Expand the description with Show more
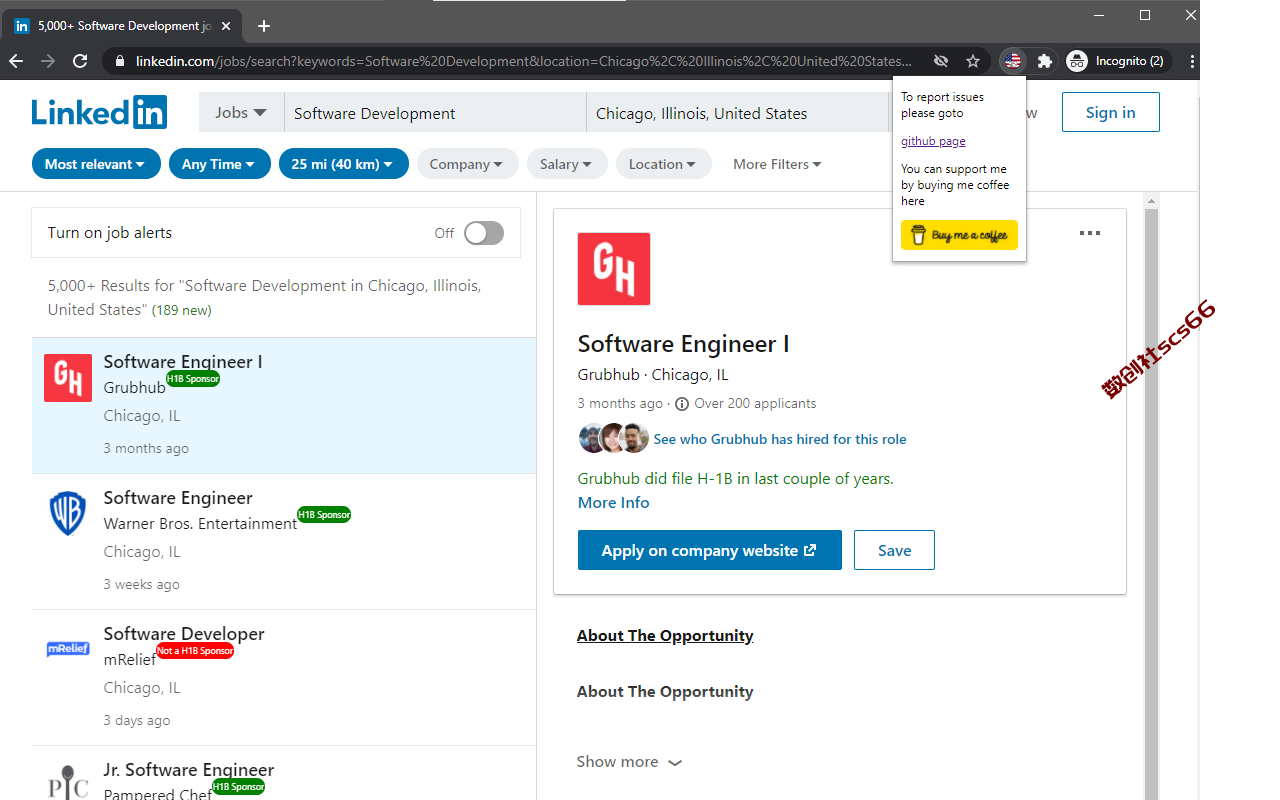Viewport: 1280px width, 800px height. (629, 762)
